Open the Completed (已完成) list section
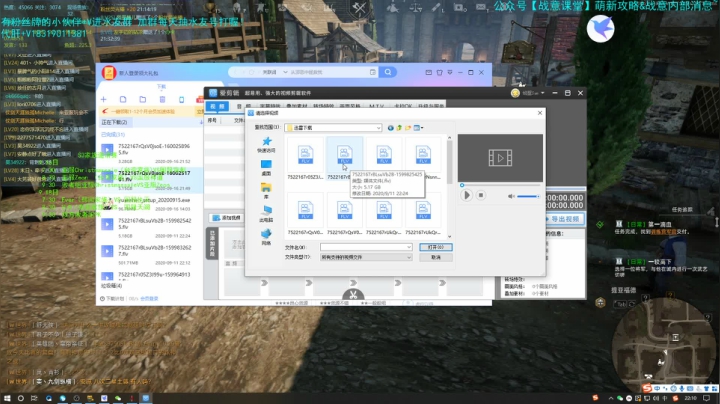This screenshot has width=720, height=404. 113,135
